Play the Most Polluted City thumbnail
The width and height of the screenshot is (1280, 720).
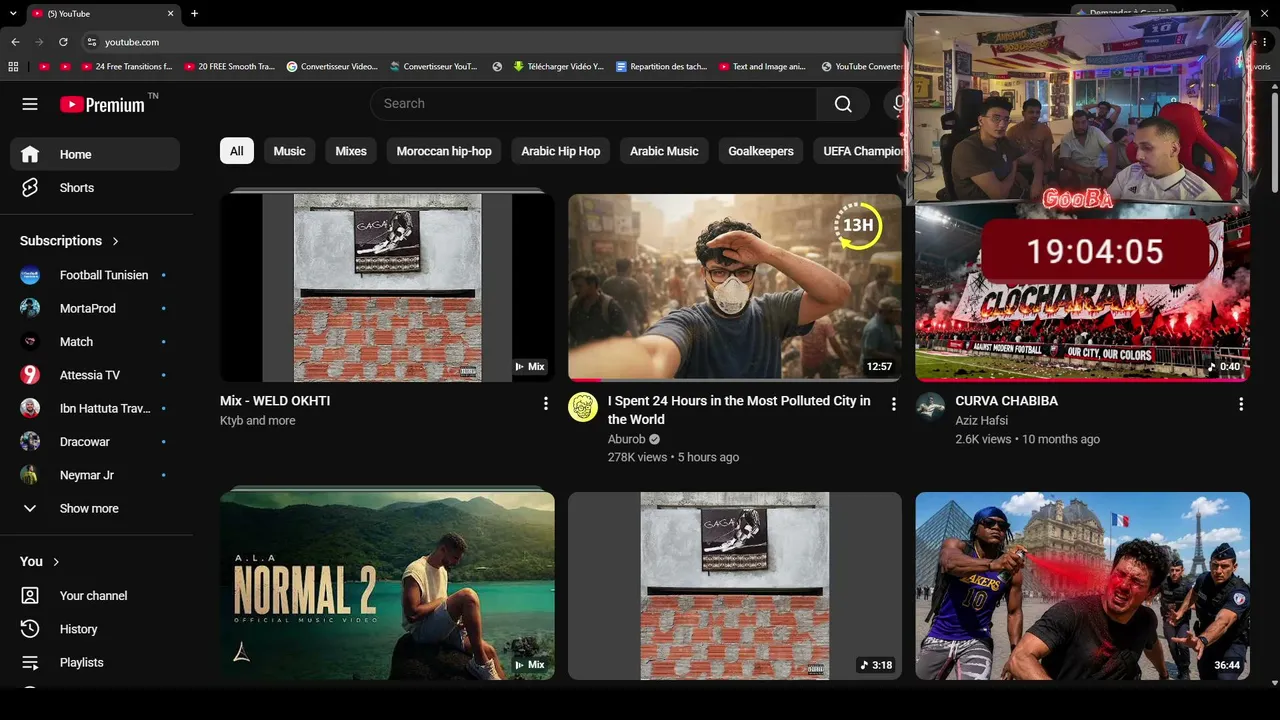tap(734, 288)
